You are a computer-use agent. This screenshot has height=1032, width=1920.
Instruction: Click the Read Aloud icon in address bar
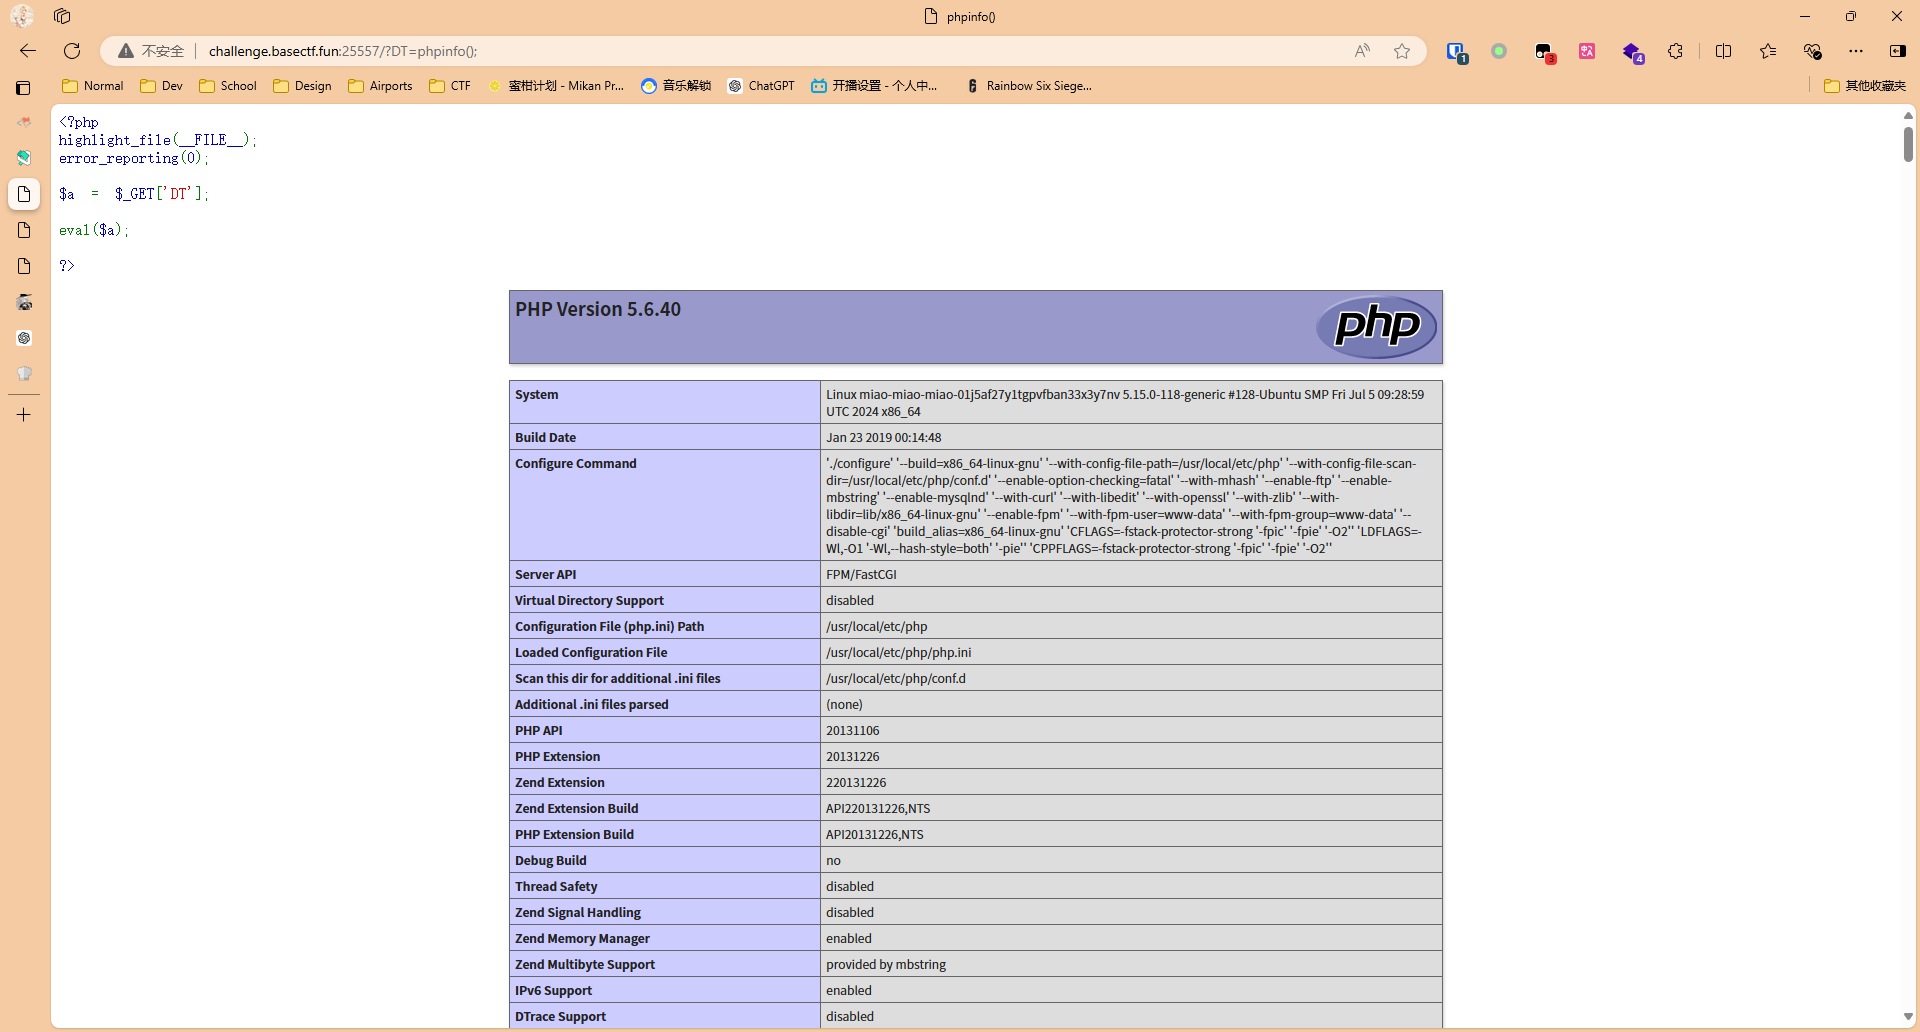click(1362, 51)
